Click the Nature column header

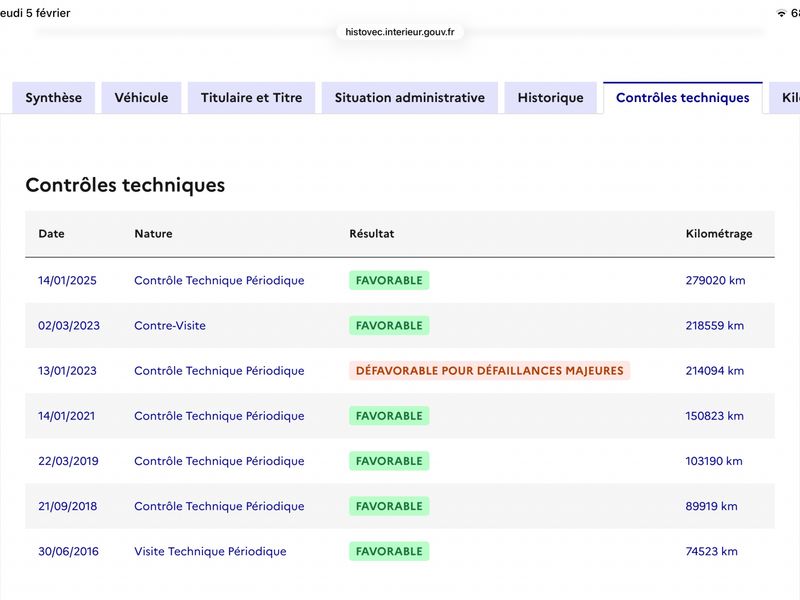[x=153, y=234]
